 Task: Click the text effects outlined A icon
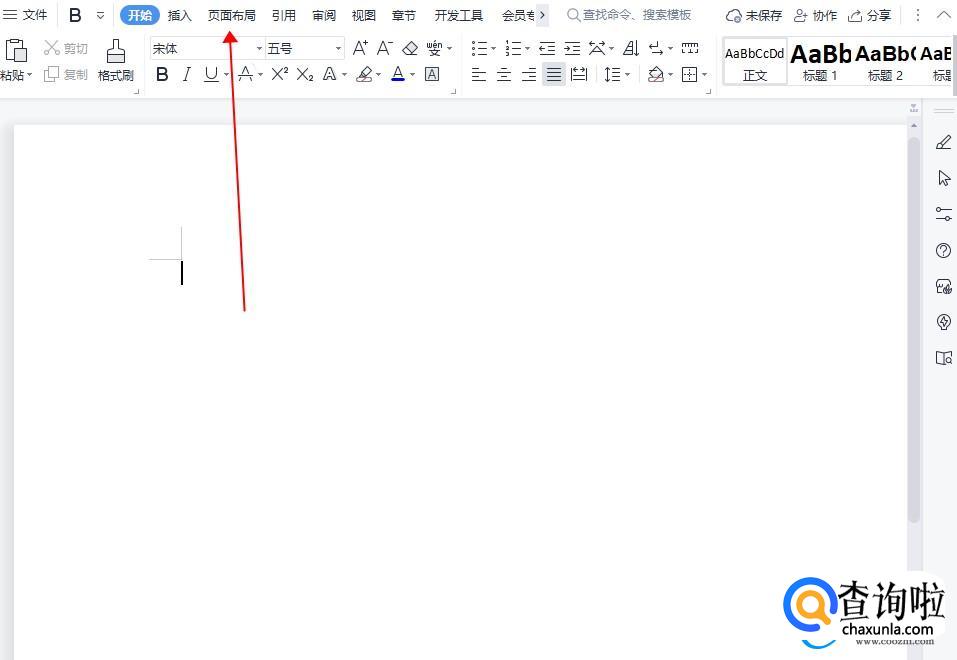[x=330, y=74]
